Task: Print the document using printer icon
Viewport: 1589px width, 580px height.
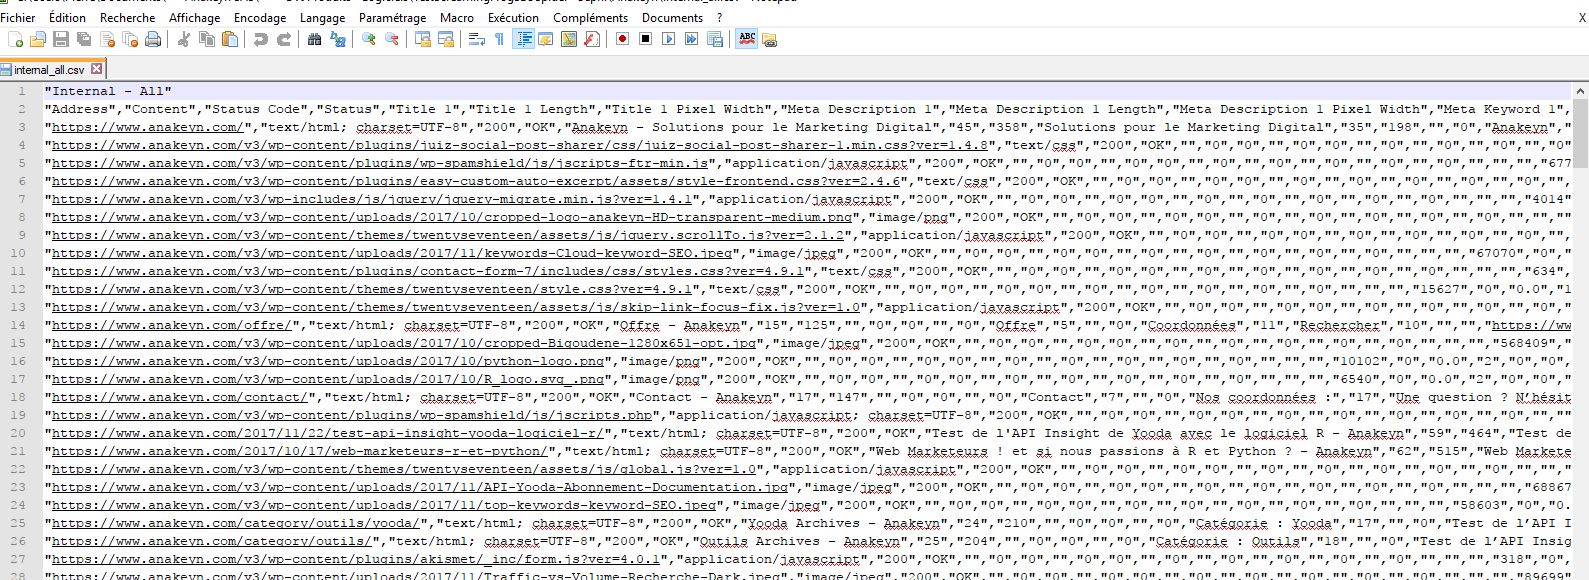Action: click(153, 39)
